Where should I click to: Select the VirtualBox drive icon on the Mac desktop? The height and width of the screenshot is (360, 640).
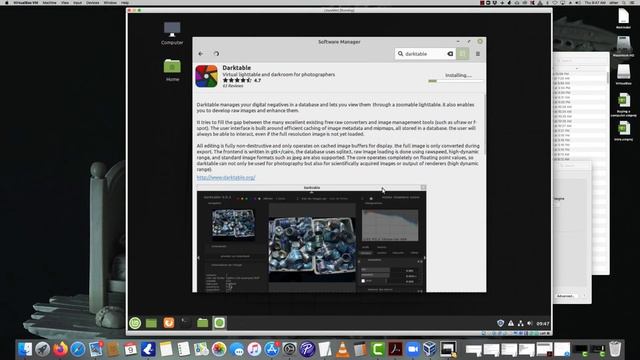point(623,74)
